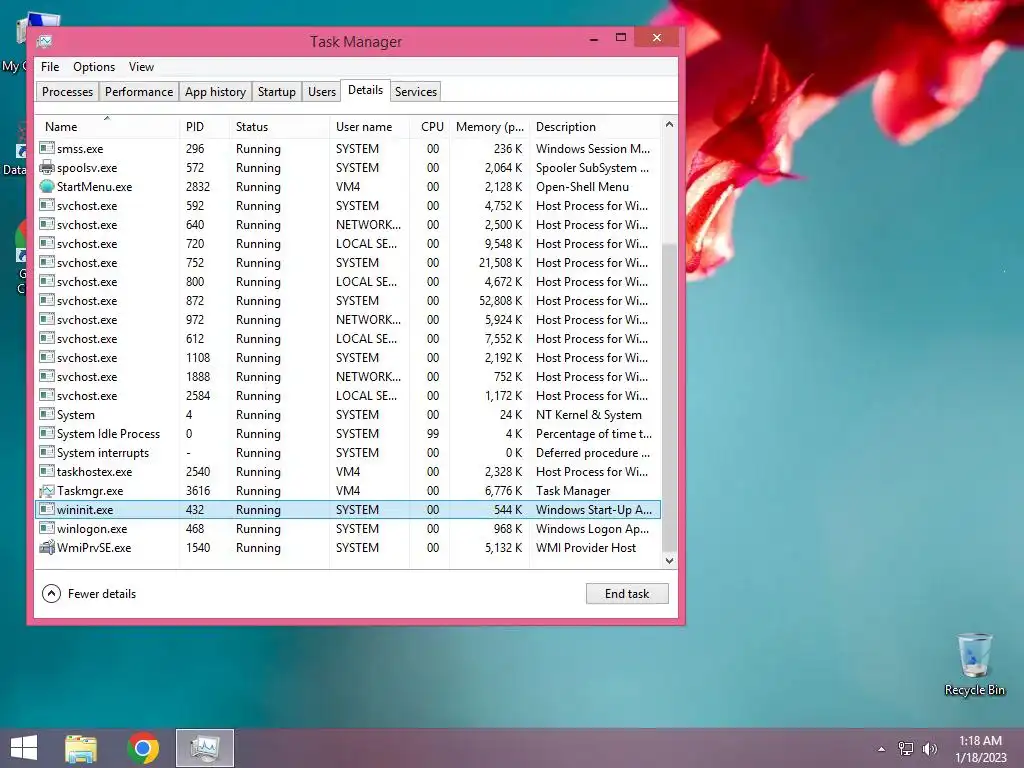Switch to the Performance tab
This screenshot has height=768, width=1024.
(139, 91)
